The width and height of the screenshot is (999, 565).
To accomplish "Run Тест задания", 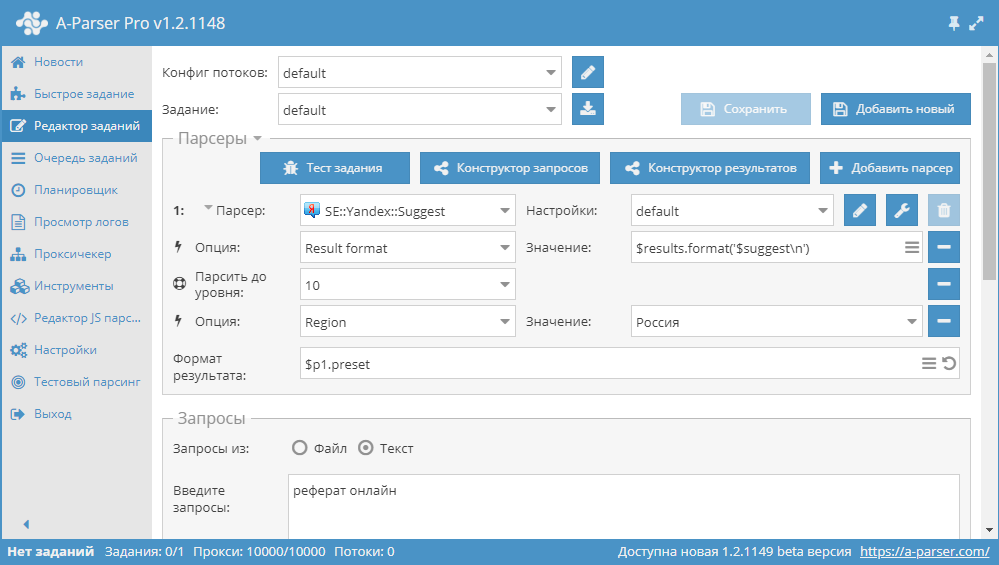I will coord(334,168).
